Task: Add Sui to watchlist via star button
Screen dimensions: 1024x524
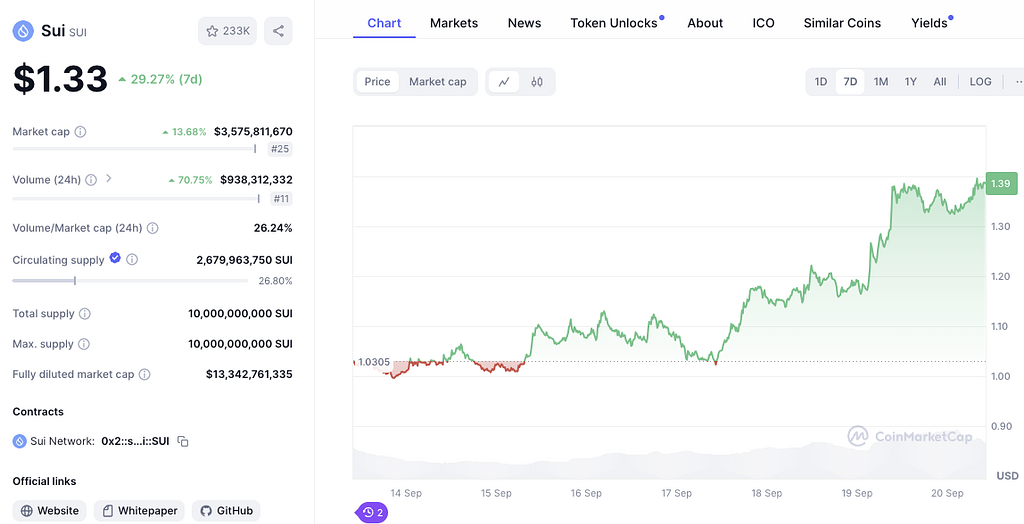Action: (228, 31)
